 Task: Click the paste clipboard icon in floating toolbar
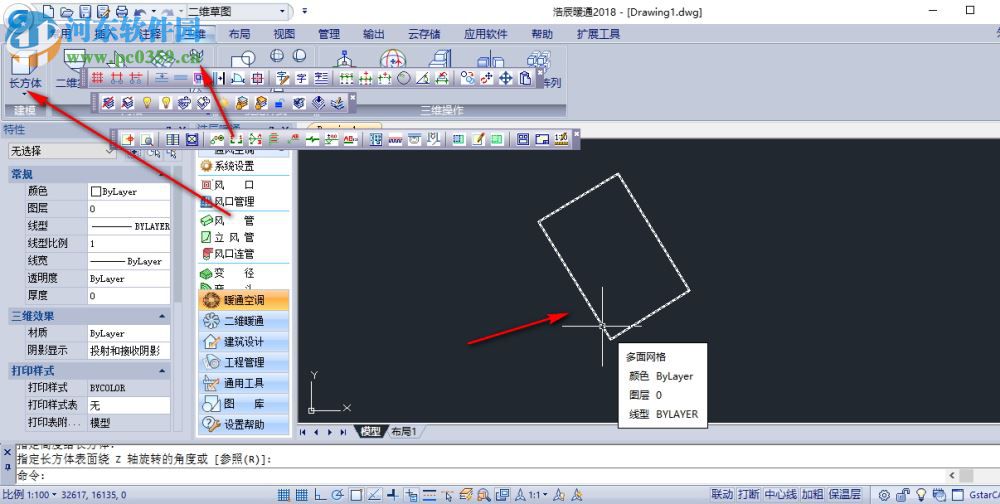tap(525, 78)
